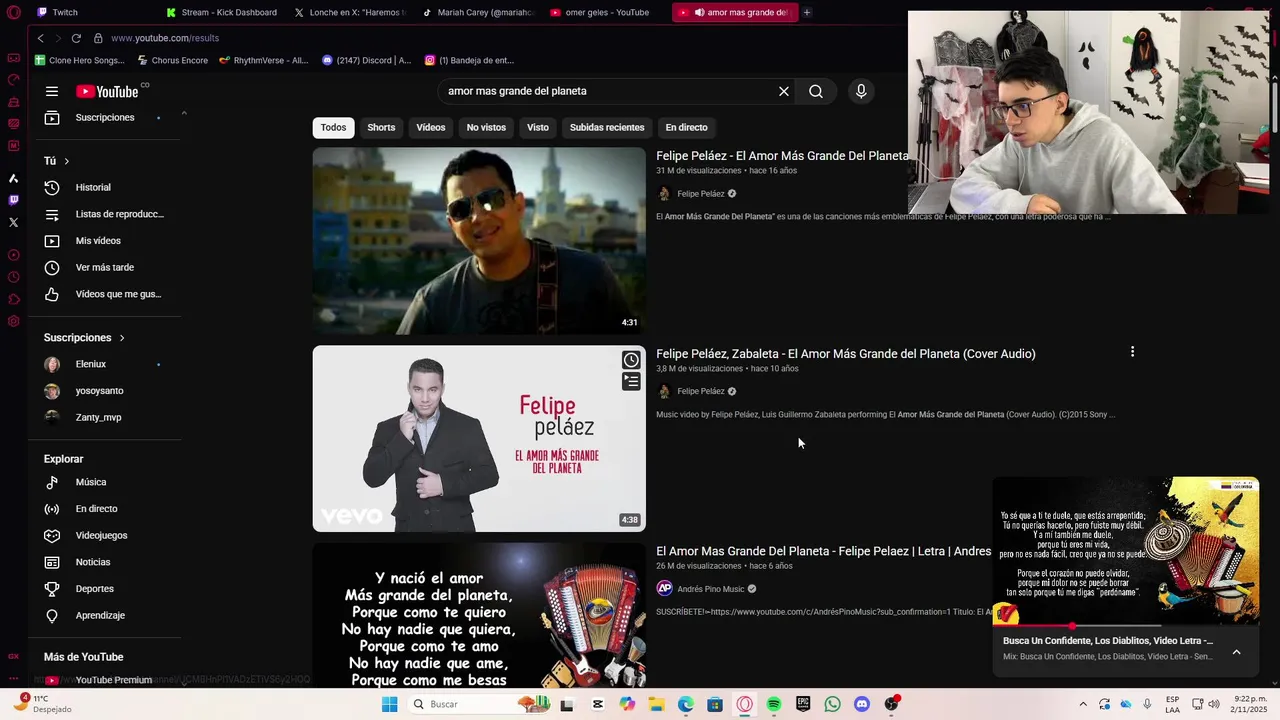1280x720 pixels.
Task: Open Videos que me gustan
Action: 104,294
